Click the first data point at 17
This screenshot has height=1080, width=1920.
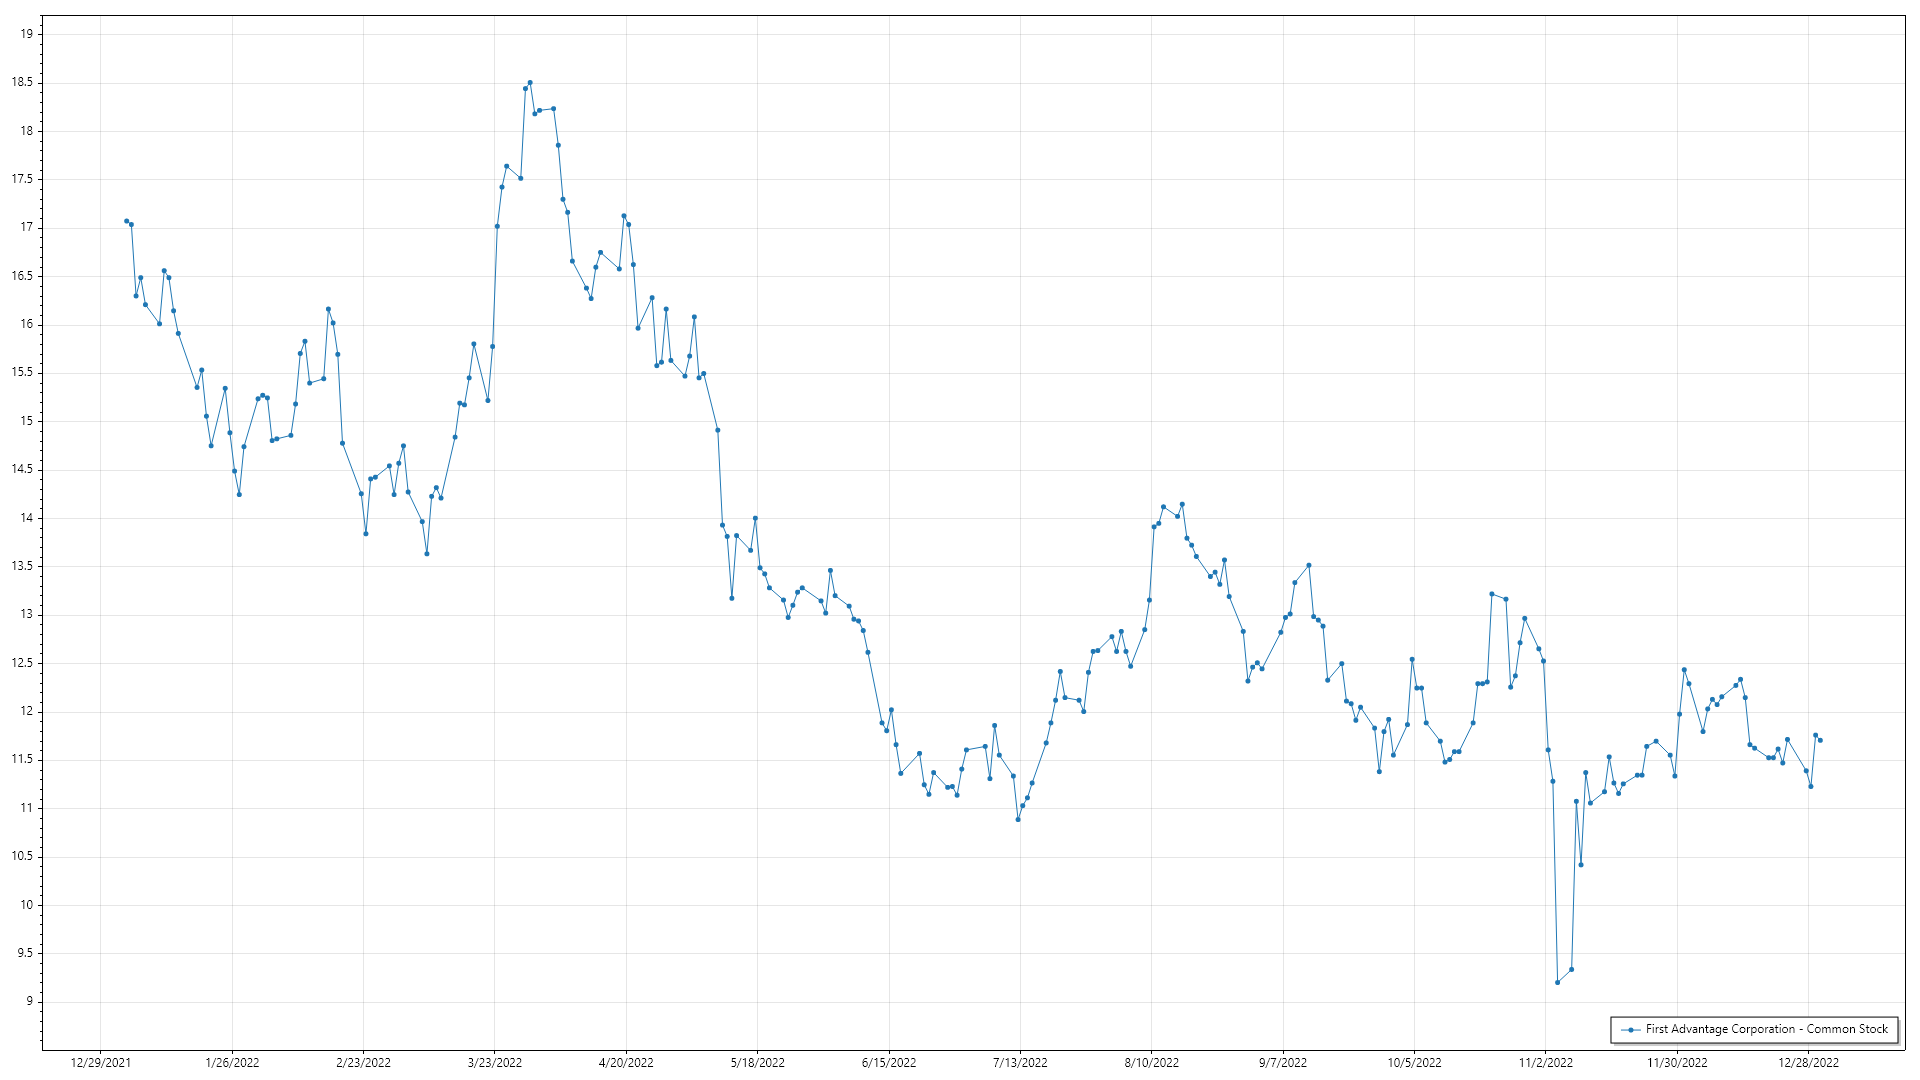(126, 221)
